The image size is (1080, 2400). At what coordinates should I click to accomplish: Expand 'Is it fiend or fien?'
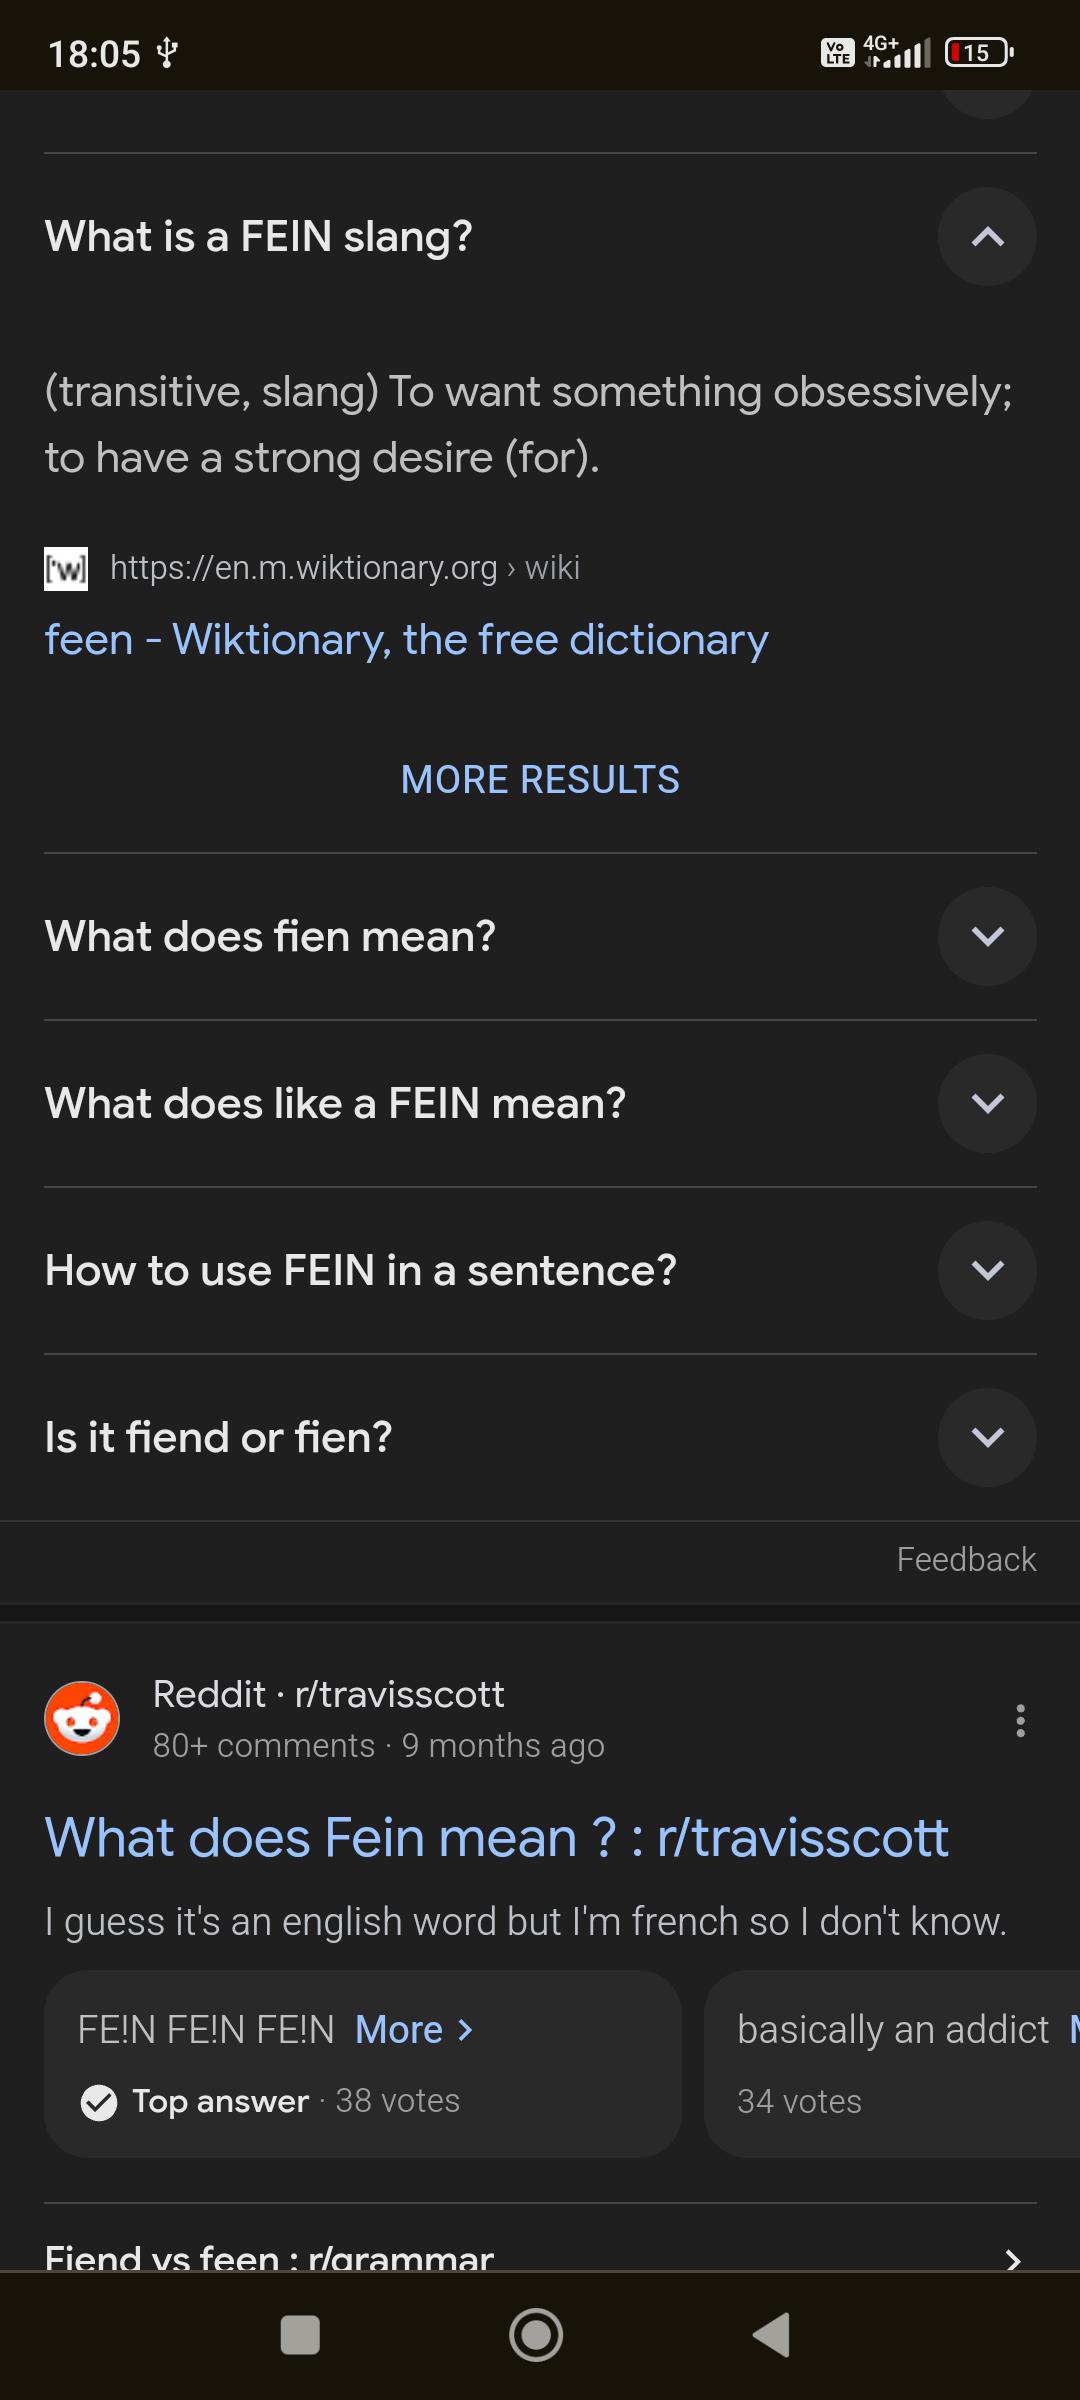coord(987,1437)
